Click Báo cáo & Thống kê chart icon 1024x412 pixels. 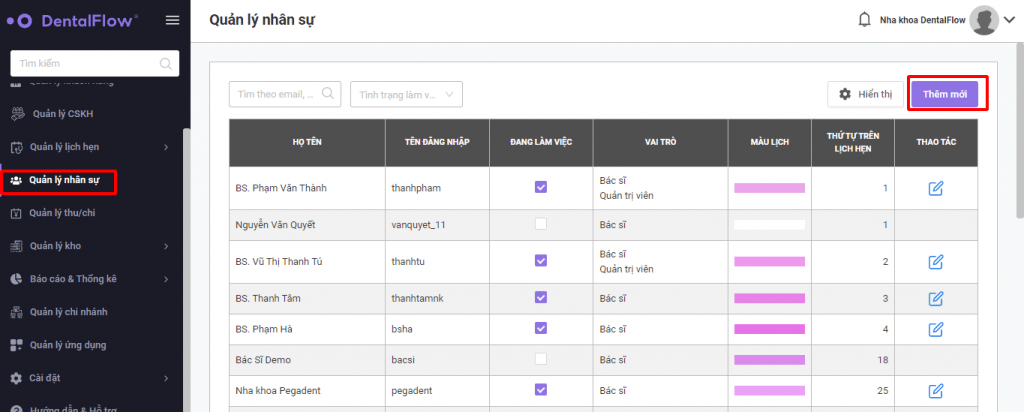click(x=17, y=279)
